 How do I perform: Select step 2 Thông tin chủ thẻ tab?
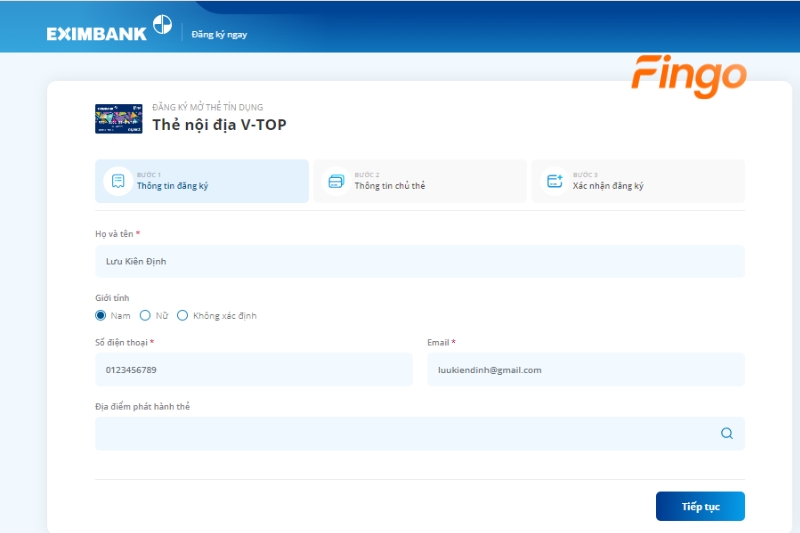(420, 181)
